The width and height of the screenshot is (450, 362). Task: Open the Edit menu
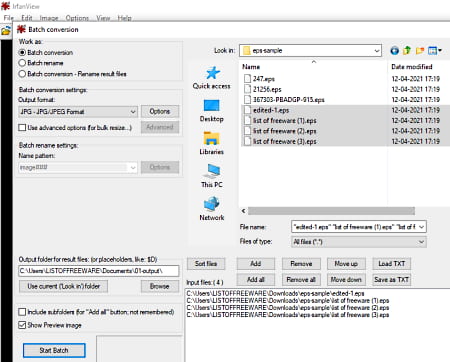coord(27,18)
